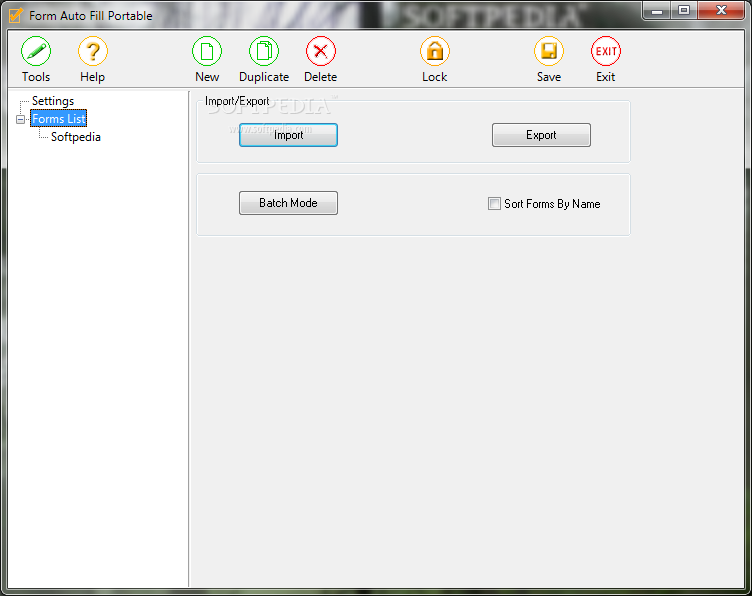Enable Sort Forms By Name checkbox

click(x=494, y=204)
